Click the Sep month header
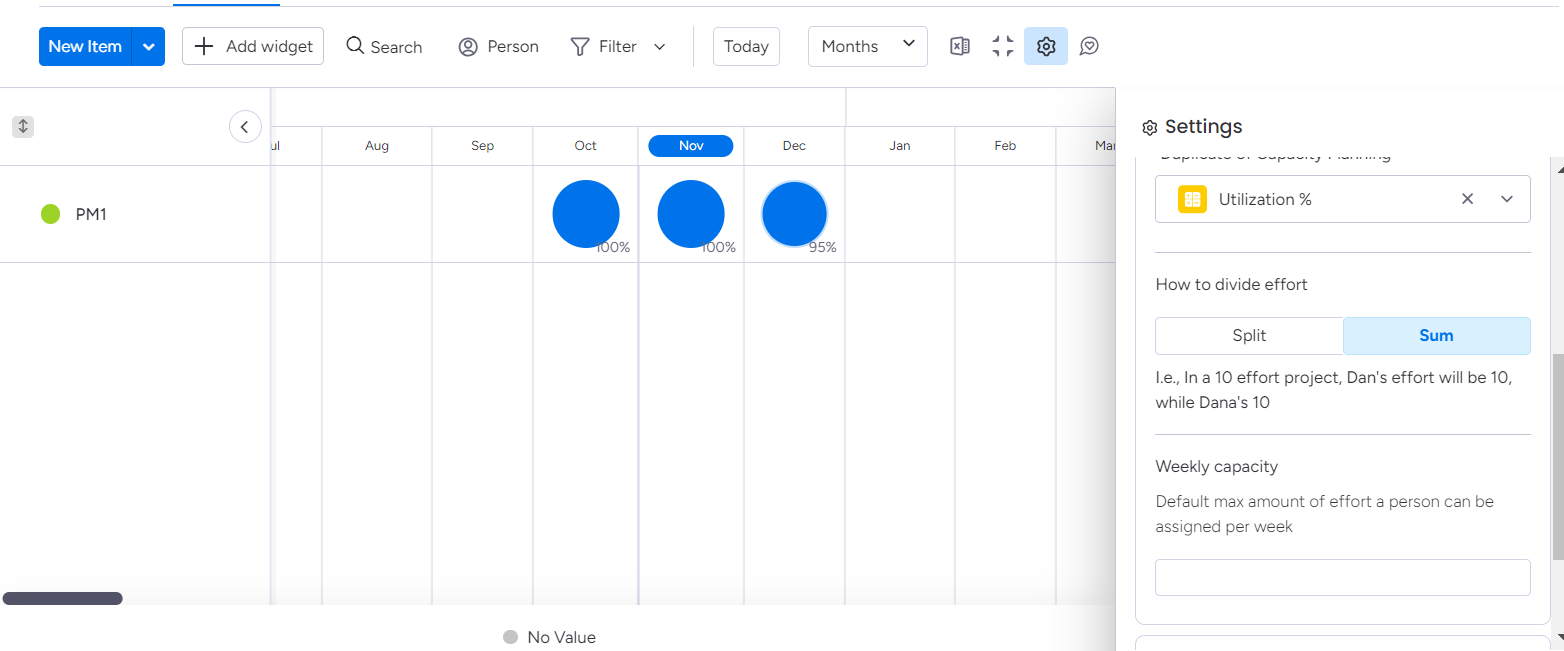 coord(482,146)
